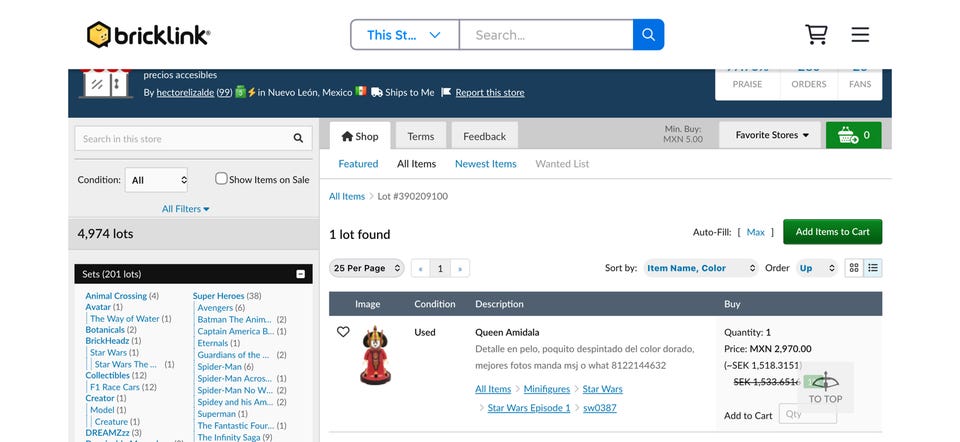960x442 pixels.
Task: Open Minifigures category link in description
Action: [x=547, y=389]
